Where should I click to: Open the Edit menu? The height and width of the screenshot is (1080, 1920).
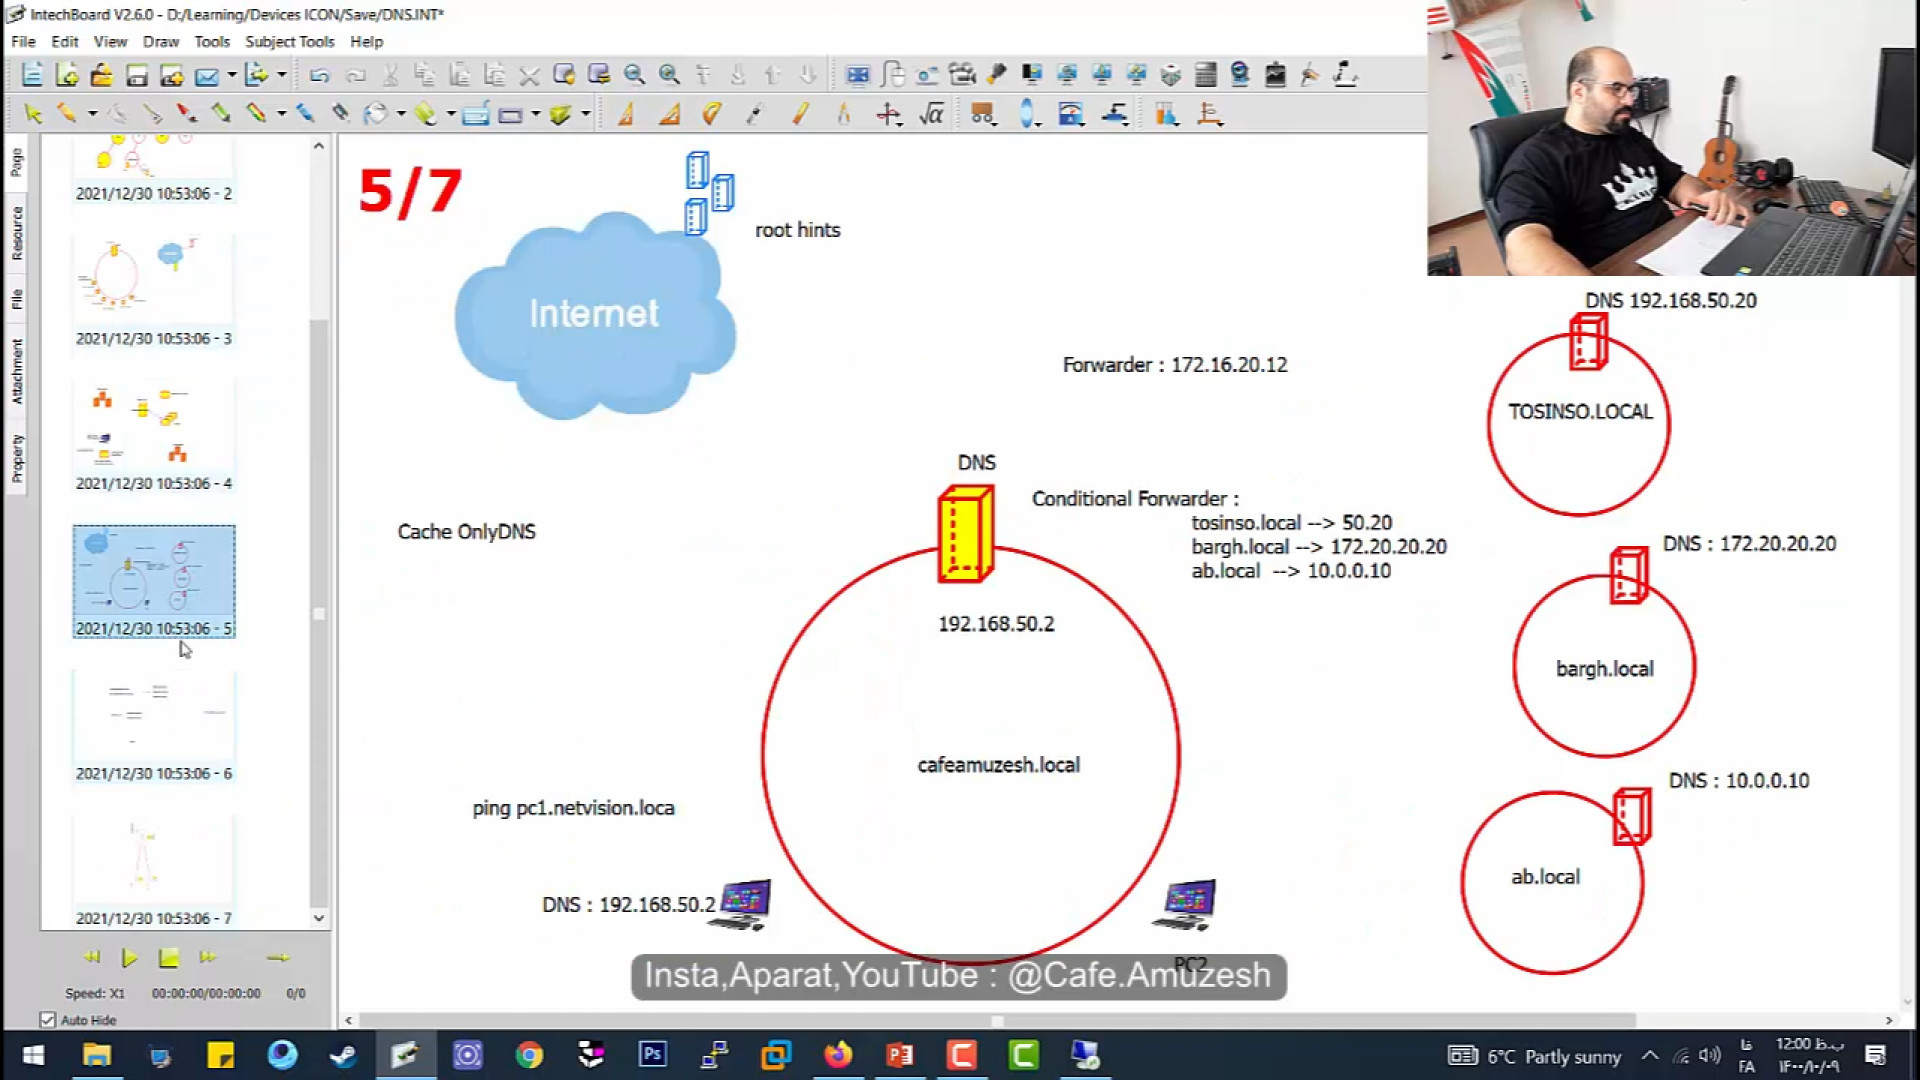pos(65,41)
